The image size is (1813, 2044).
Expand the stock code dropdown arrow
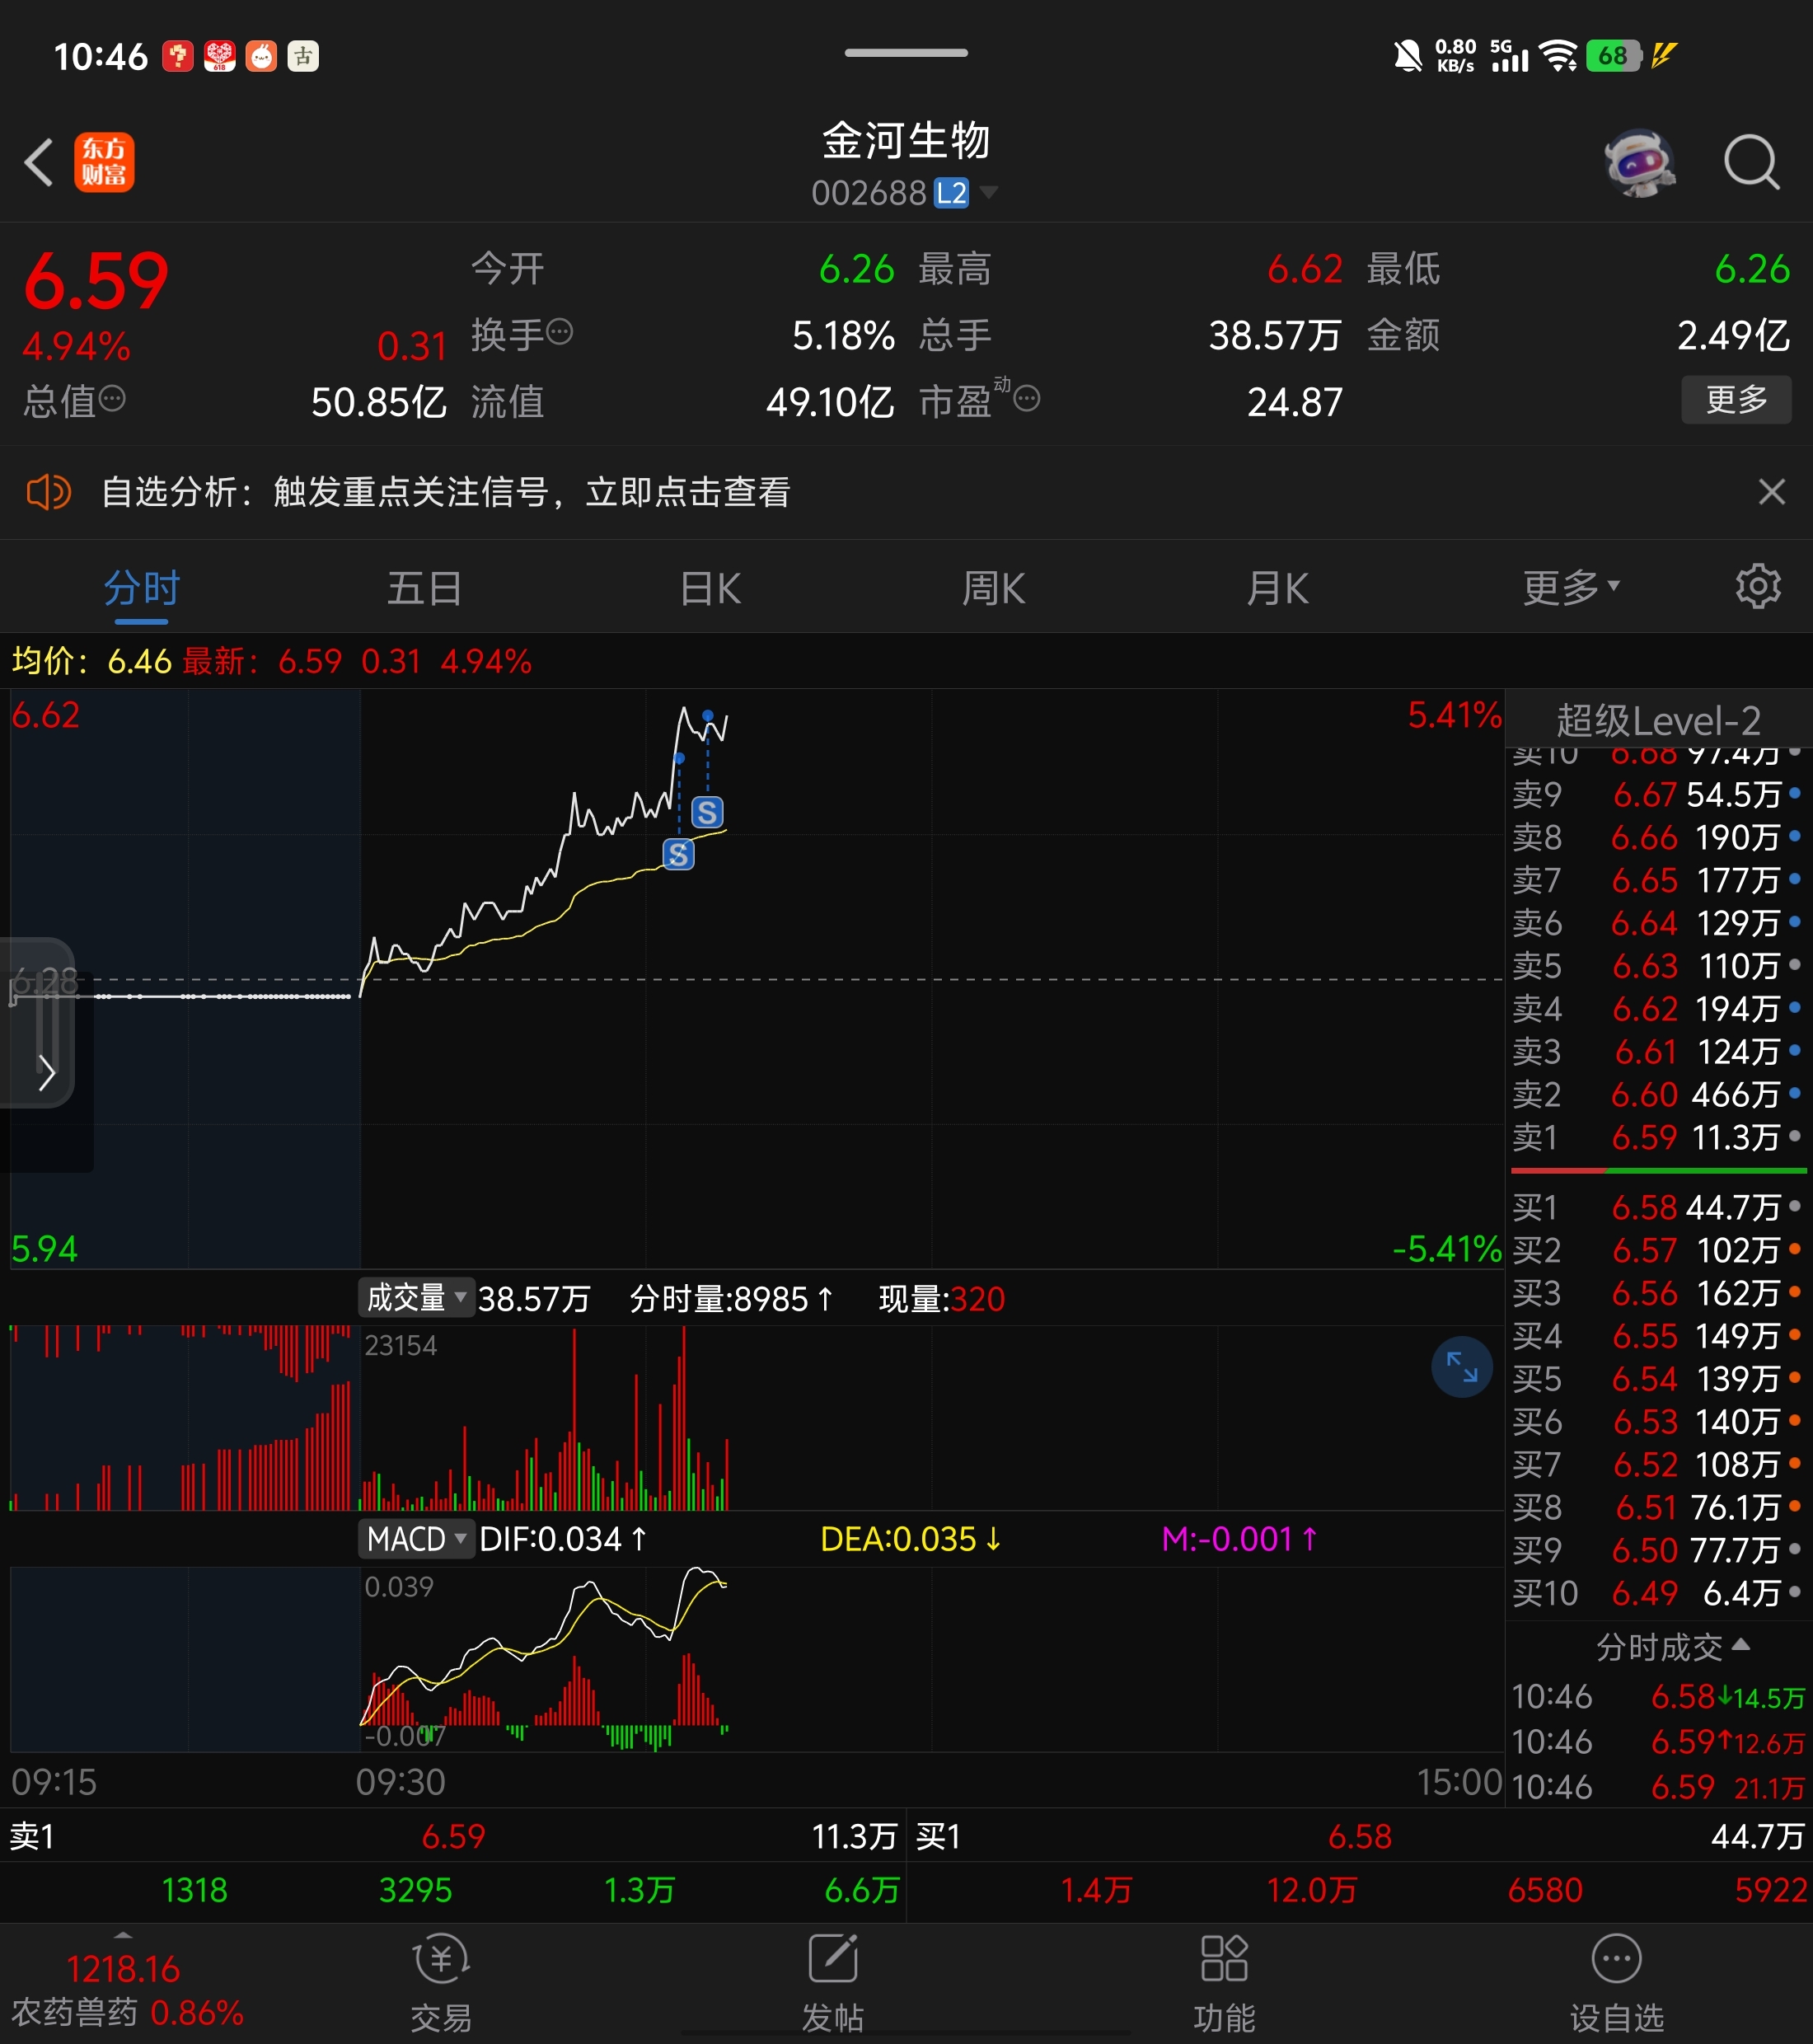988,192
